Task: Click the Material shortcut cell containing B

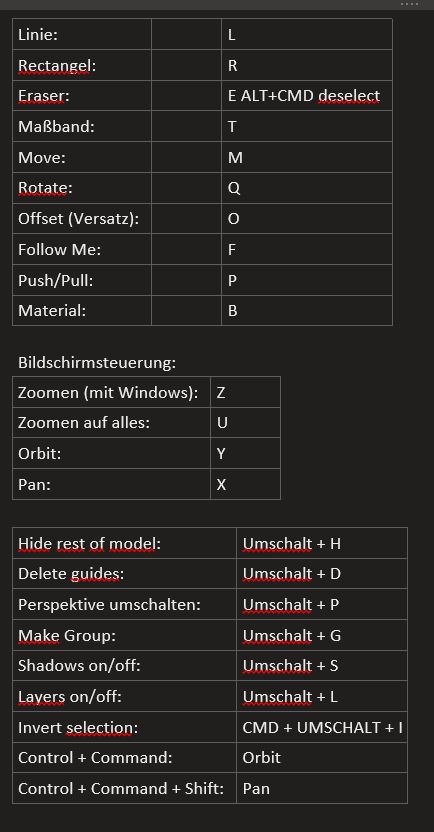Action: pyautogui.click(x=307, y=310)
